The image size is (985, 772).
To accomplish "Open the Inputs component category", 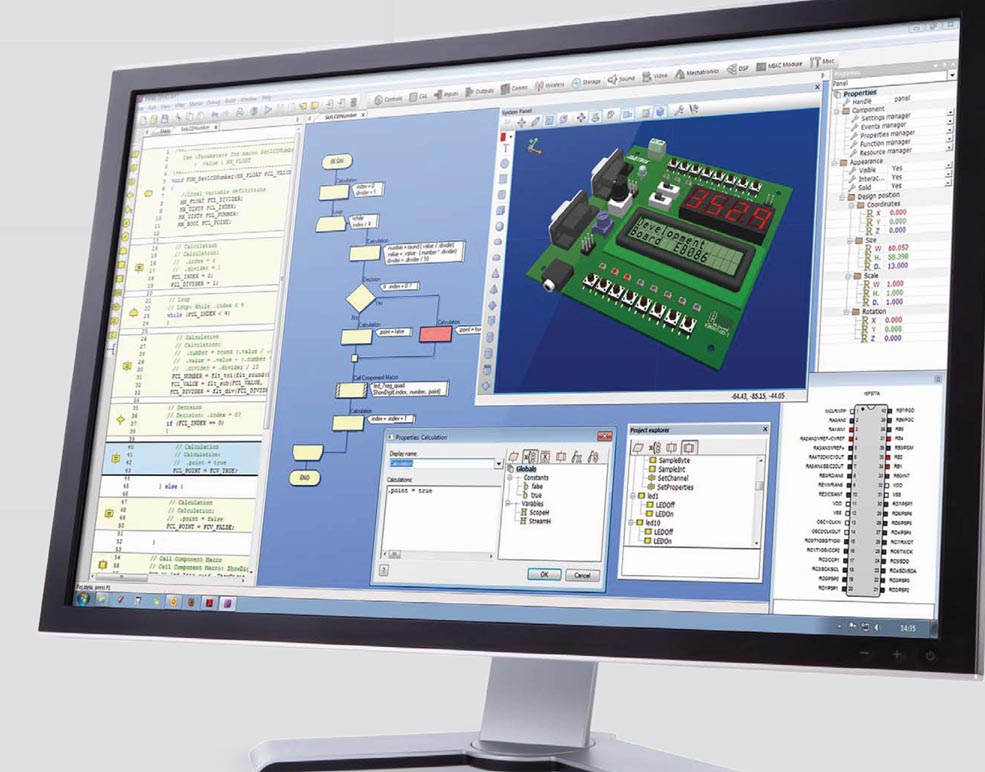I will [x=446, y=94].
